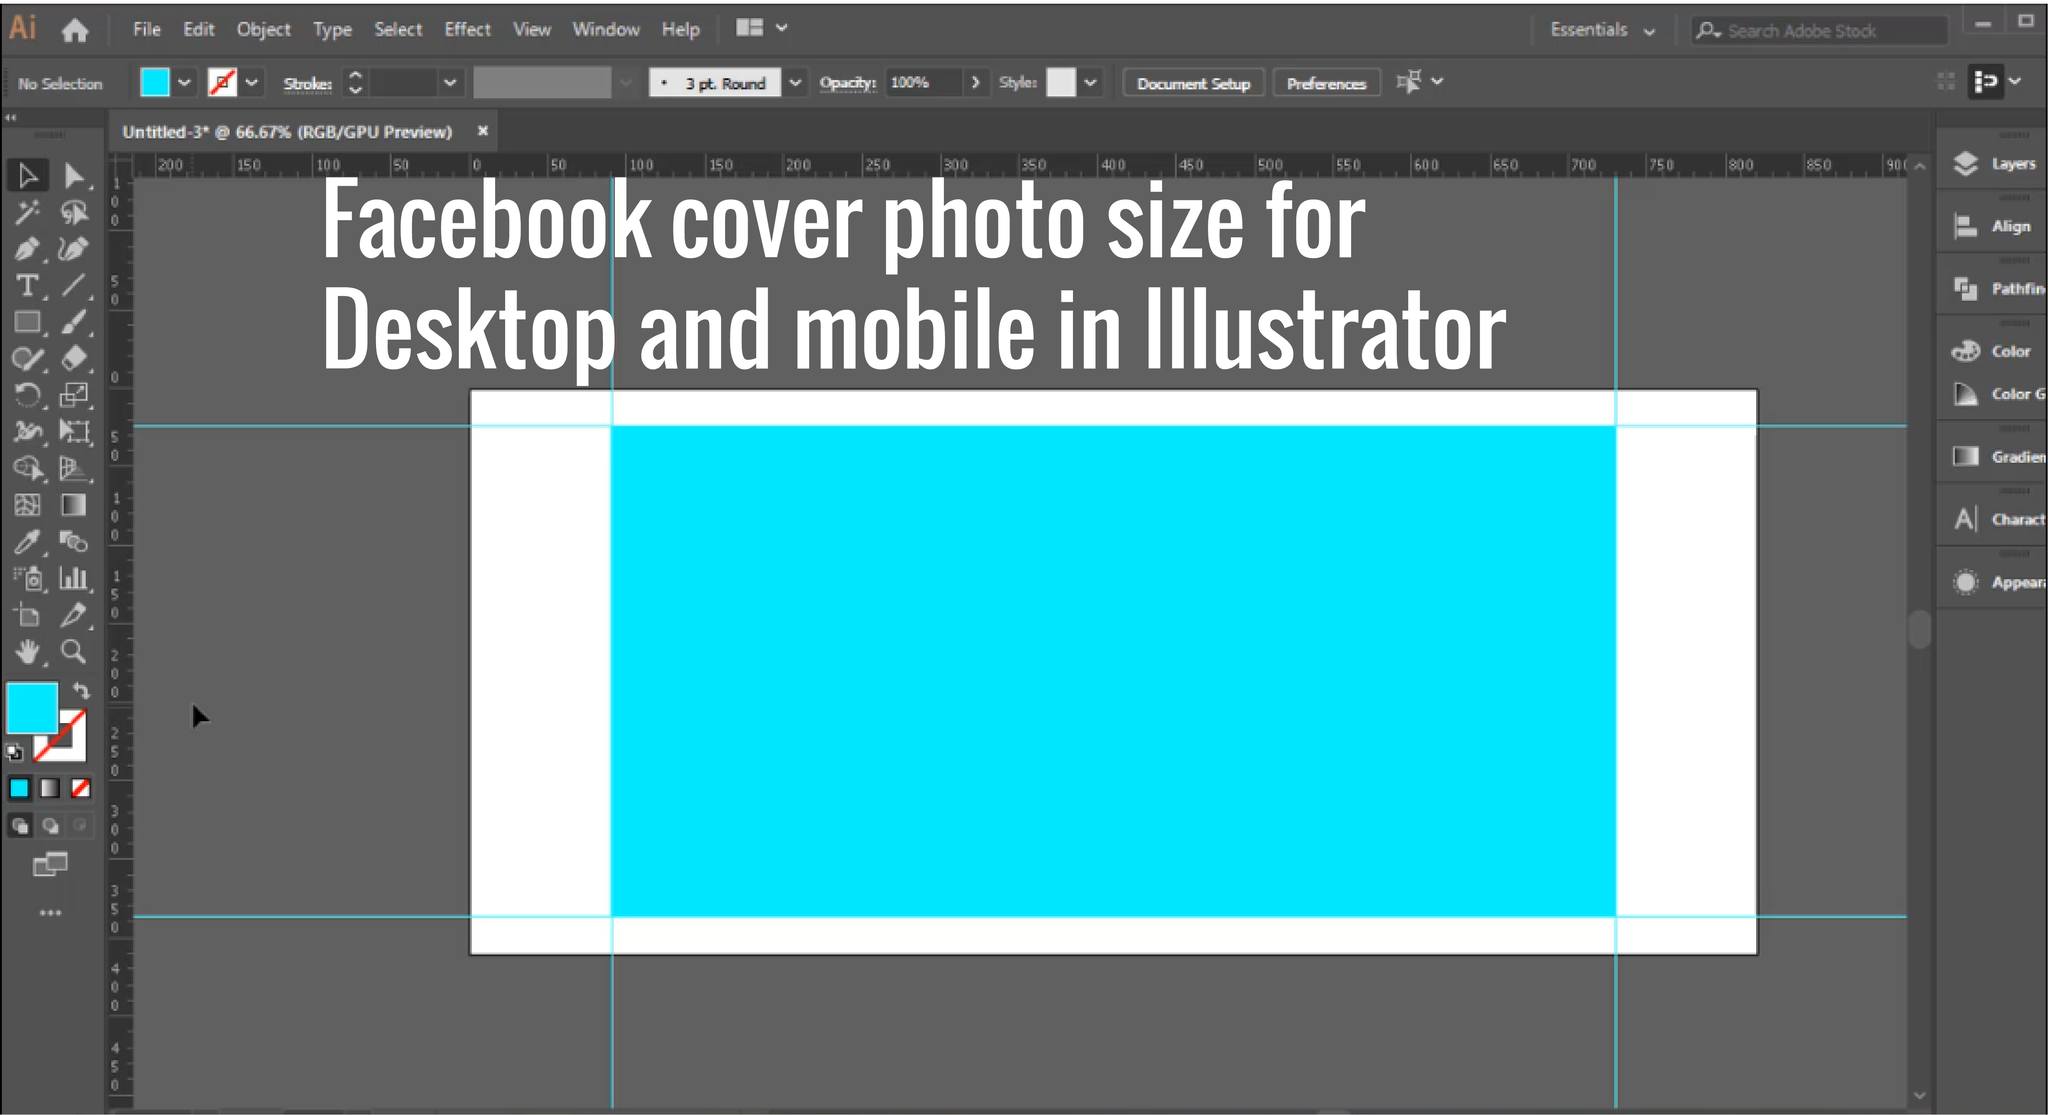
Task: Select the Hand tool
Action: (27, 652)
